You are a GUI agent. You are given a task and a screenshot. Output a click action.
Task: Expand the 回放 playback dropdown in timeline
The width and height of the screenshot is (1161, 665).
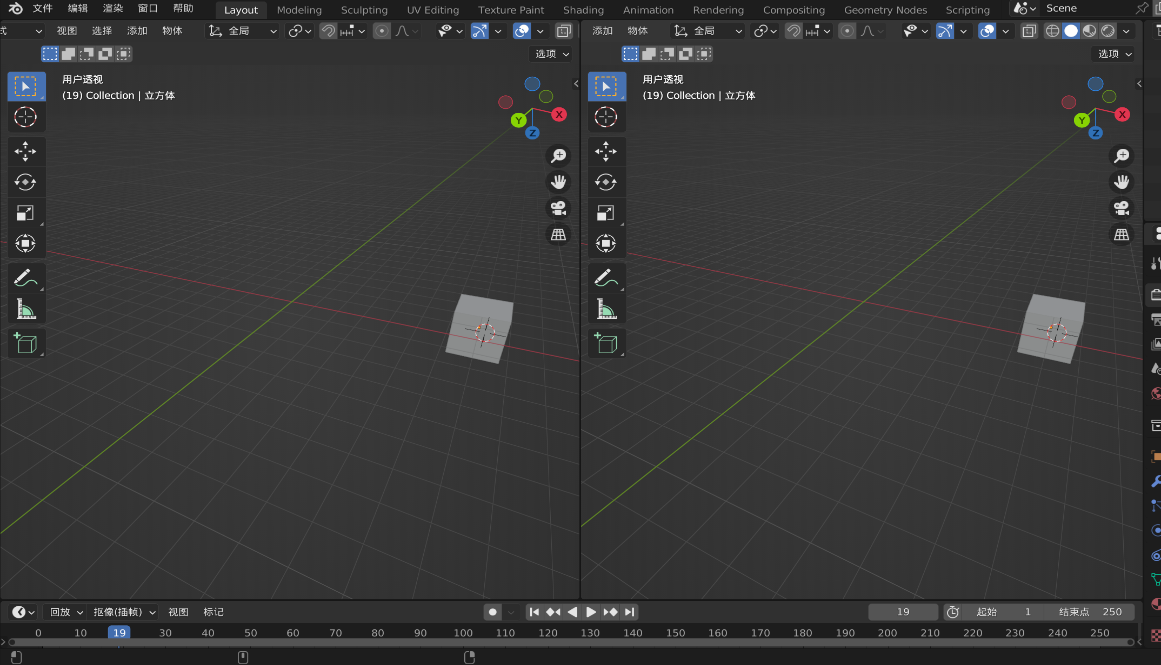tap(66, 612)
